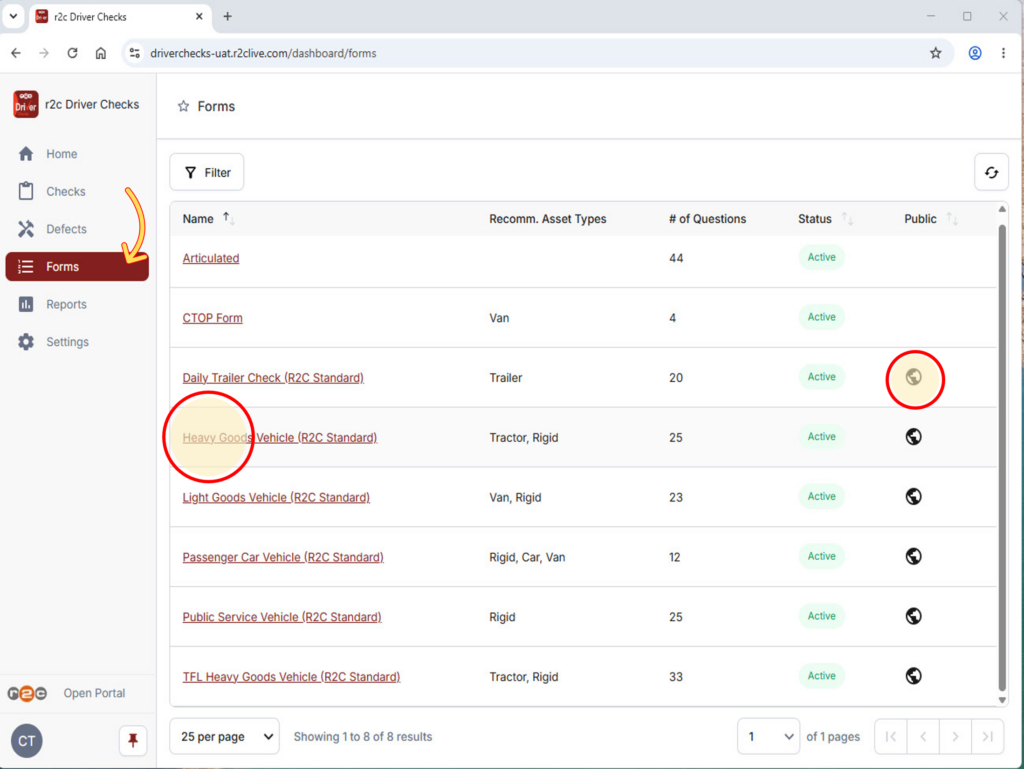Select the r2c Driver Checks browser tab

click(x=120, y=16)
